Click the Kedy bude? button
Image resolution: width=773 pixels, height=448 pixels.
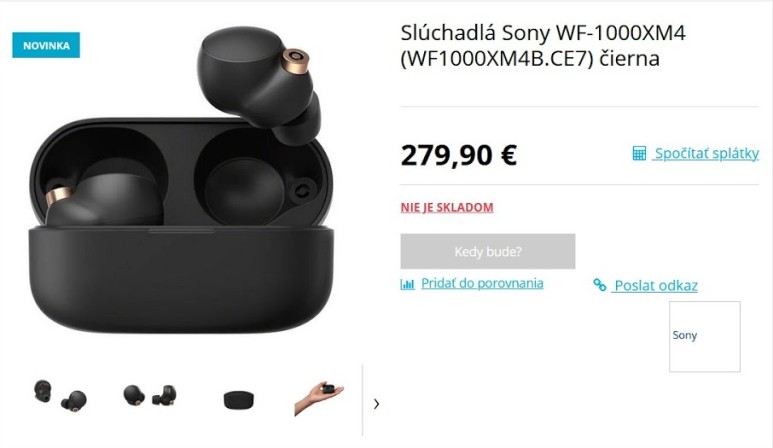488,251
